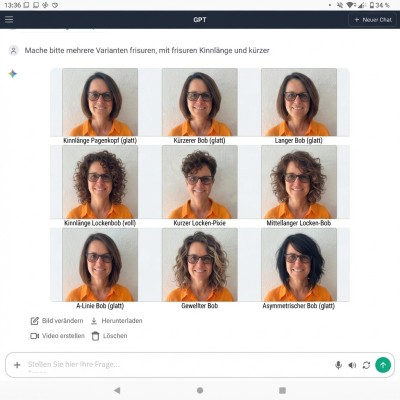The height and width of the screenshot is (400, 400).
Task: Click the colorful assistant sparkle icon
Action: pyautogui.click(x=13, y=74)
